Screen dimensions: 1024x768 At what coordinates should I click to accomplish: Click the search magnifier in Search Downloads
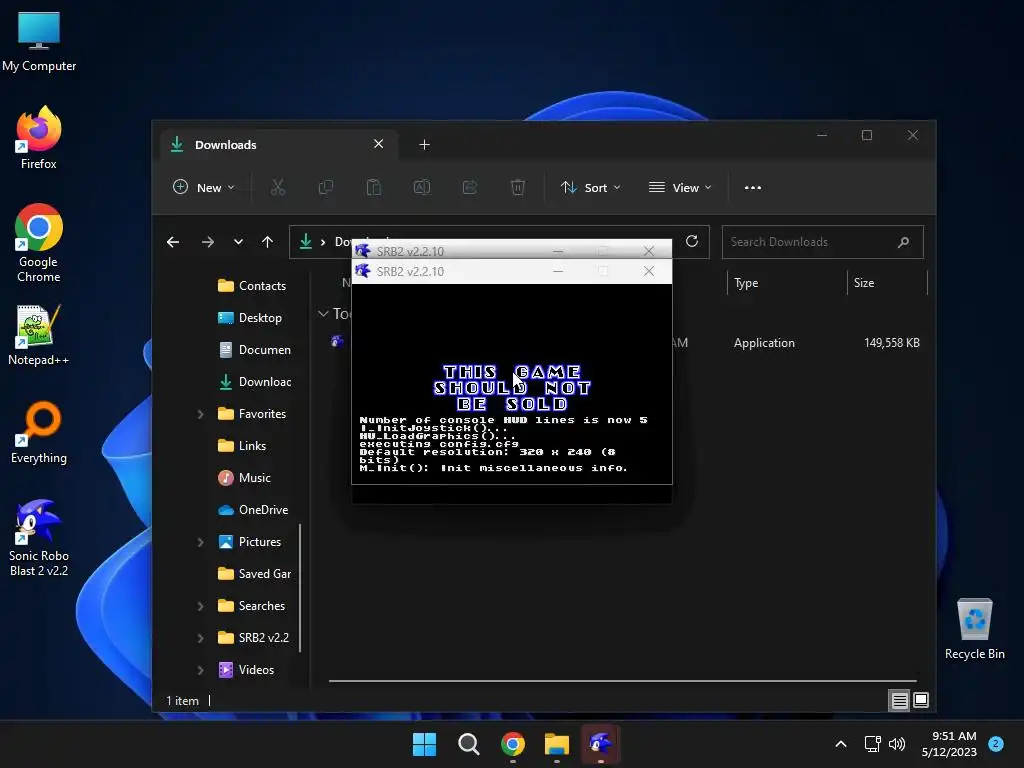[x=903, y=242]
